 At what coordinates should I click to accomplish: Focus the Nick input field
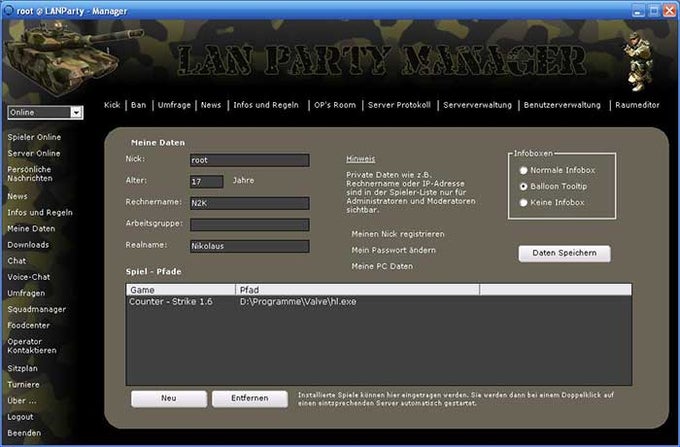coord(249,160)
